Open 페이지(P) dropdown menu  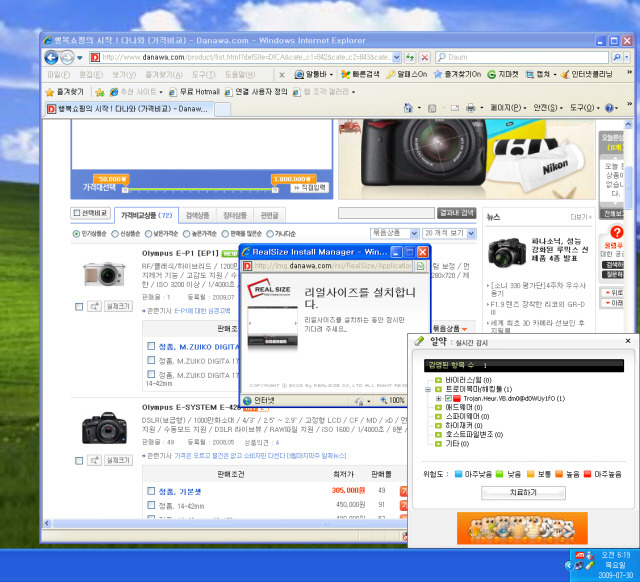pyautogui.click(x=509, y=108)
